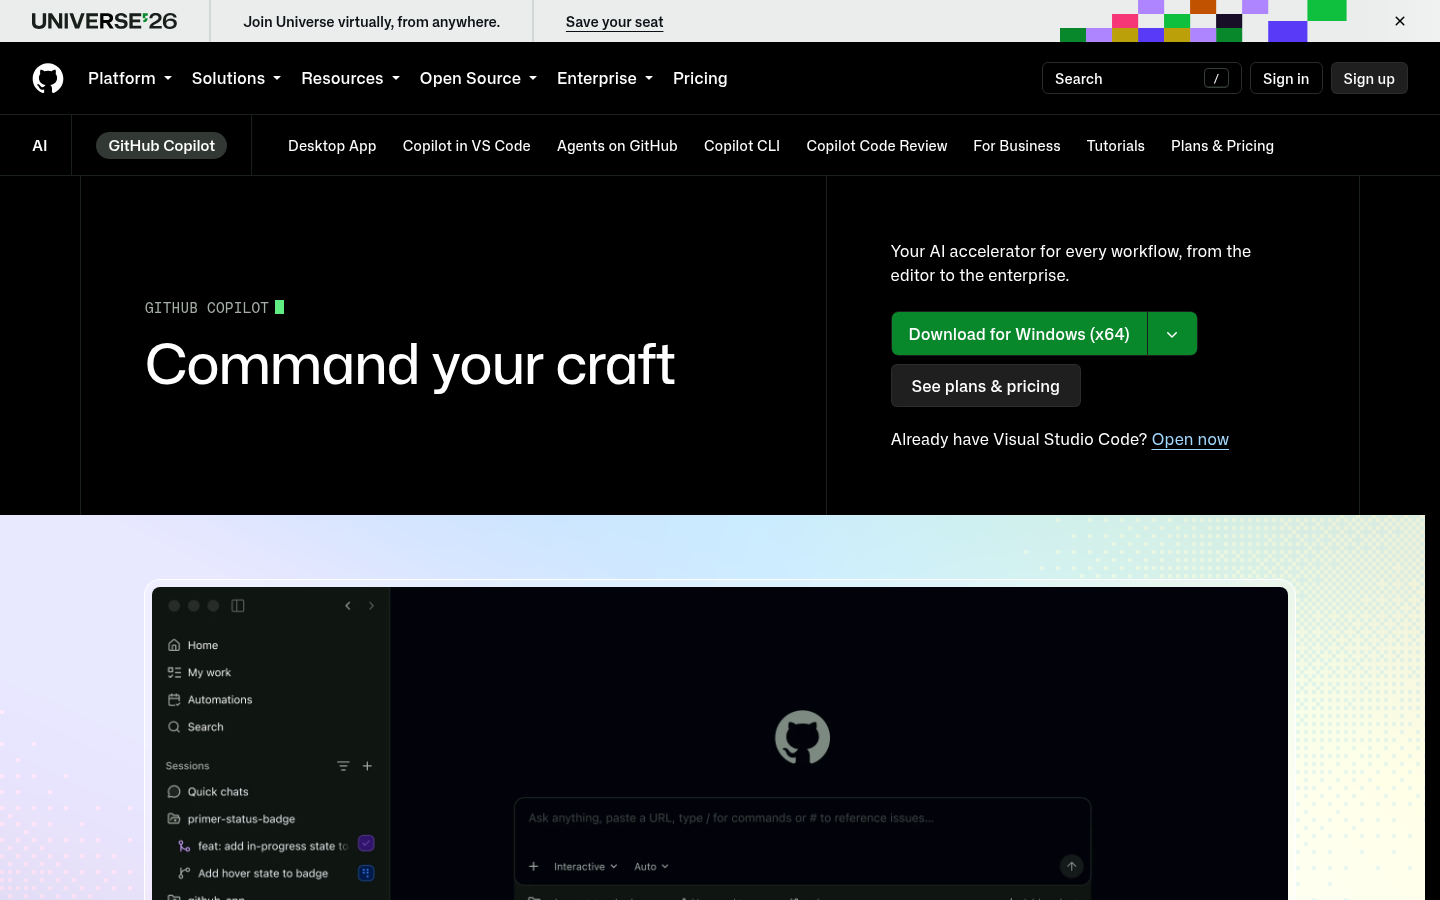1440x900 pixels.
Task: Click the Quick chats bubble icon
Action: (x=174, y=792)
